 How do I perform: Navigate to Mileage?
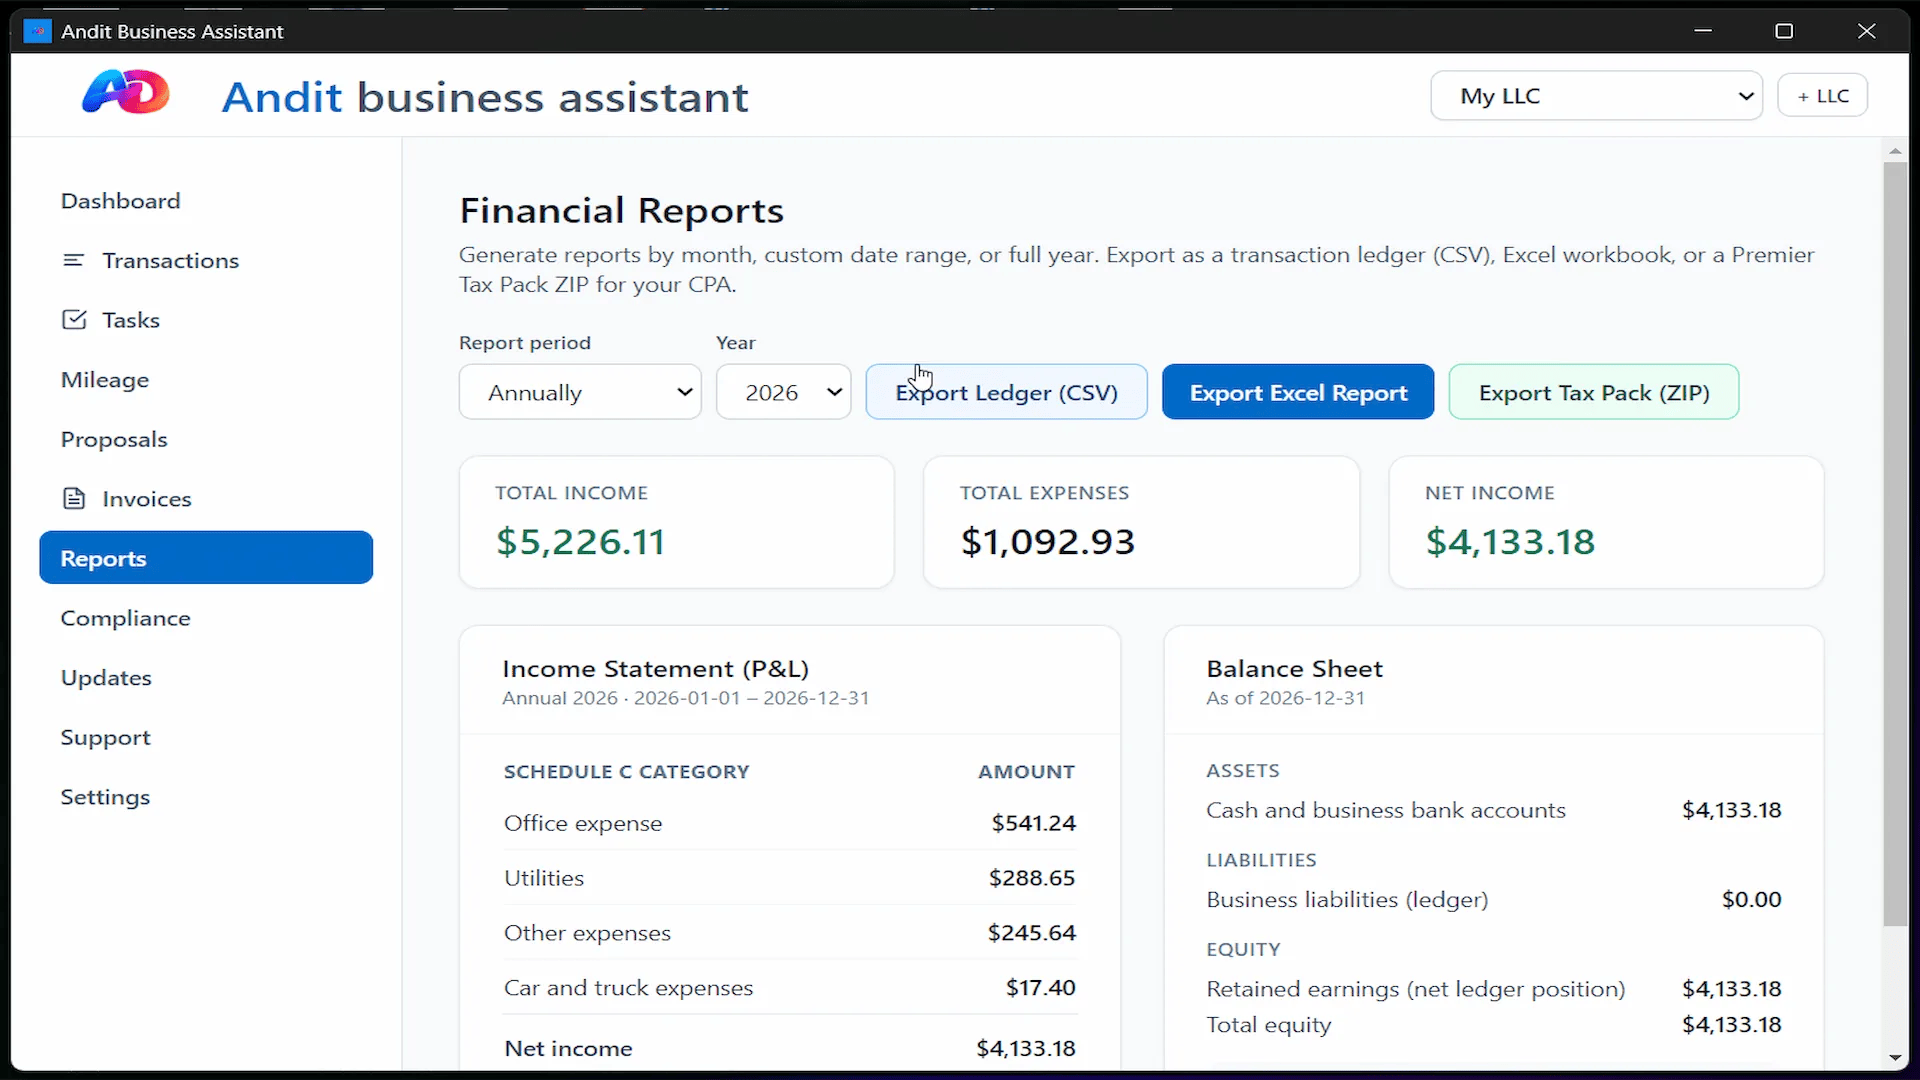(x=104, y=380)
